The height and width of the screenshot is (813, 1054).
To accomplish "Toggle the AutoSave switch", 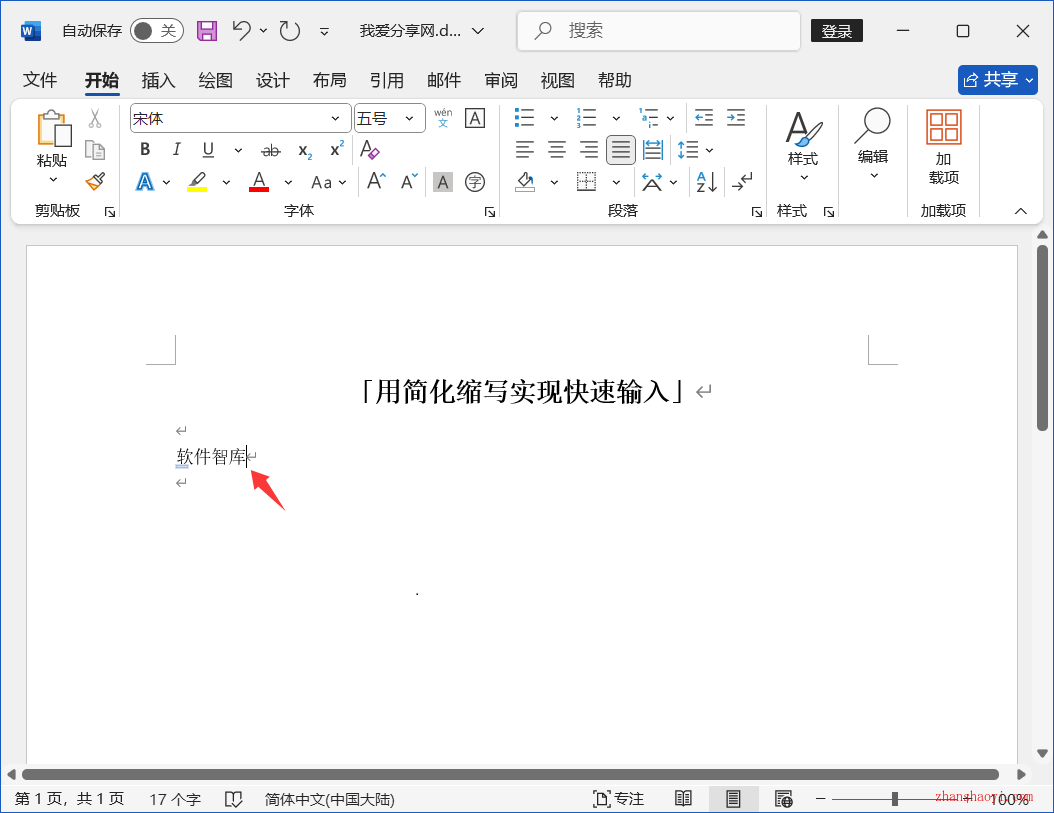I will pos(157,31).
